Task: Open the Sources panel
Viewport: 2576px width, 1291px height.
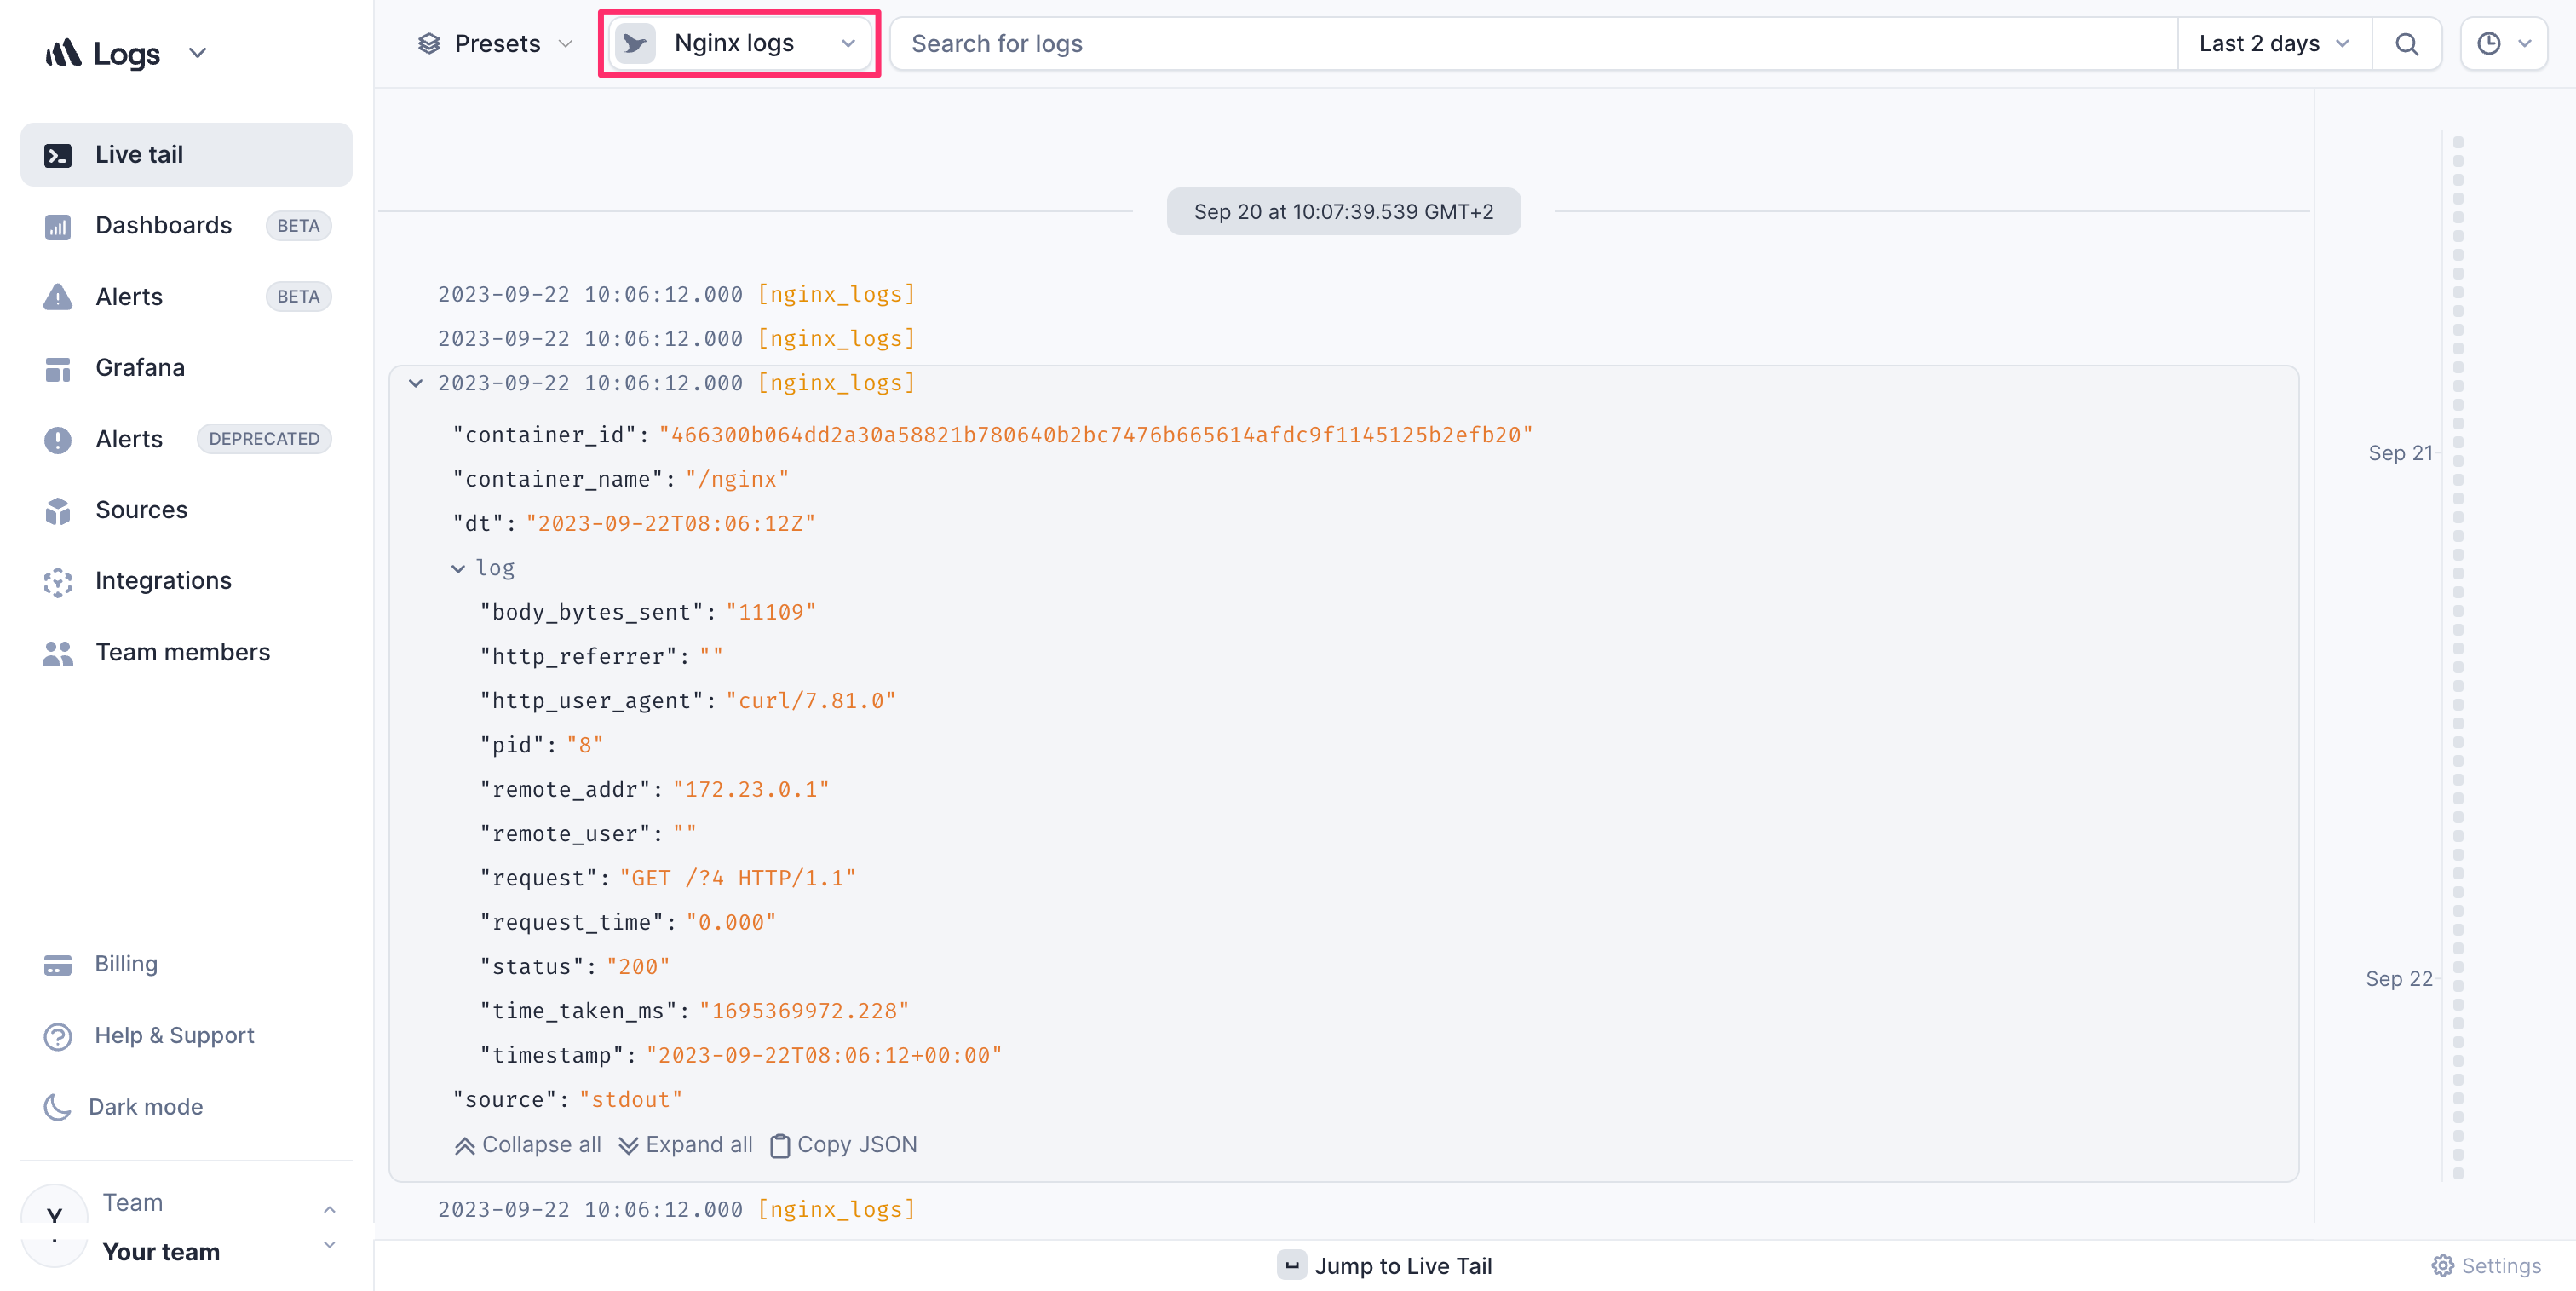Action: coord(141,509)
